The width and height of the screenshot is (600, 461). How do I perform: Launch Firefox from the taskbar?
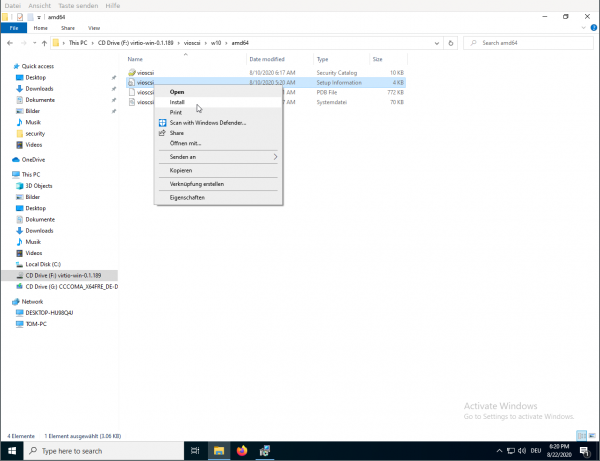[242, 451]
